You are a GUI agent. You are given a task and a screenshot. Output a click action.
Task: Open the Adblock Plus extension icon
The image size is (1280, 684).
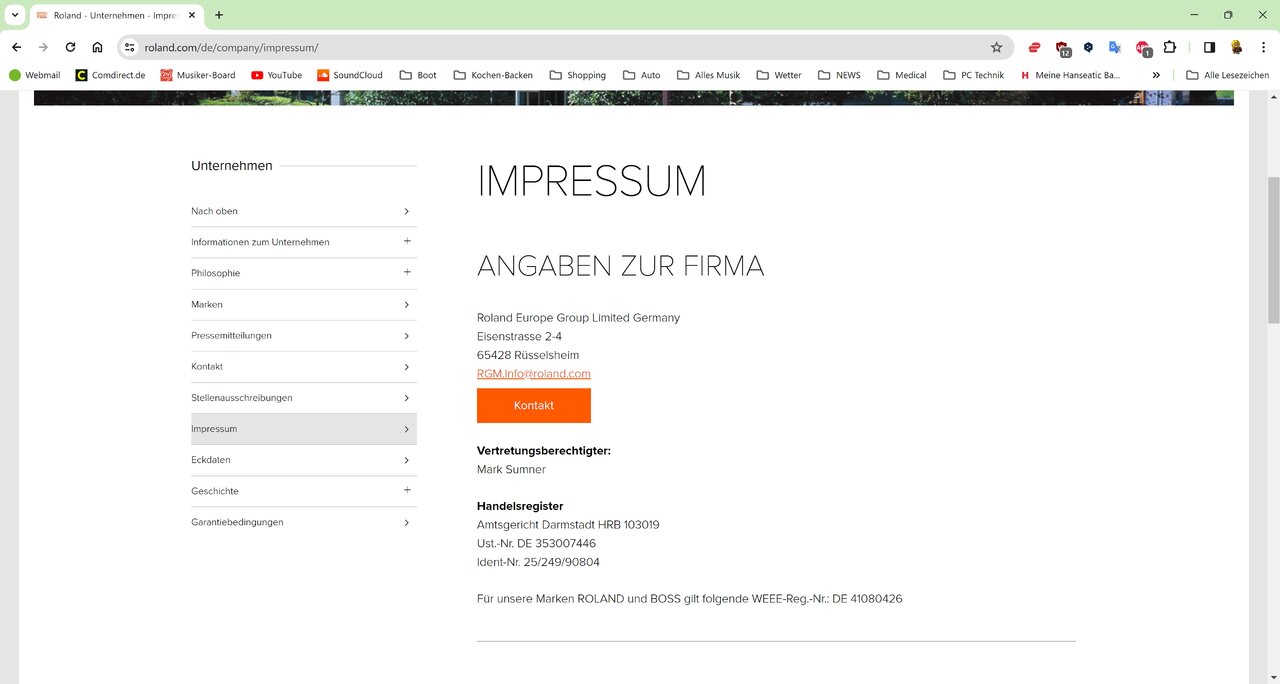pos(1143,47)
